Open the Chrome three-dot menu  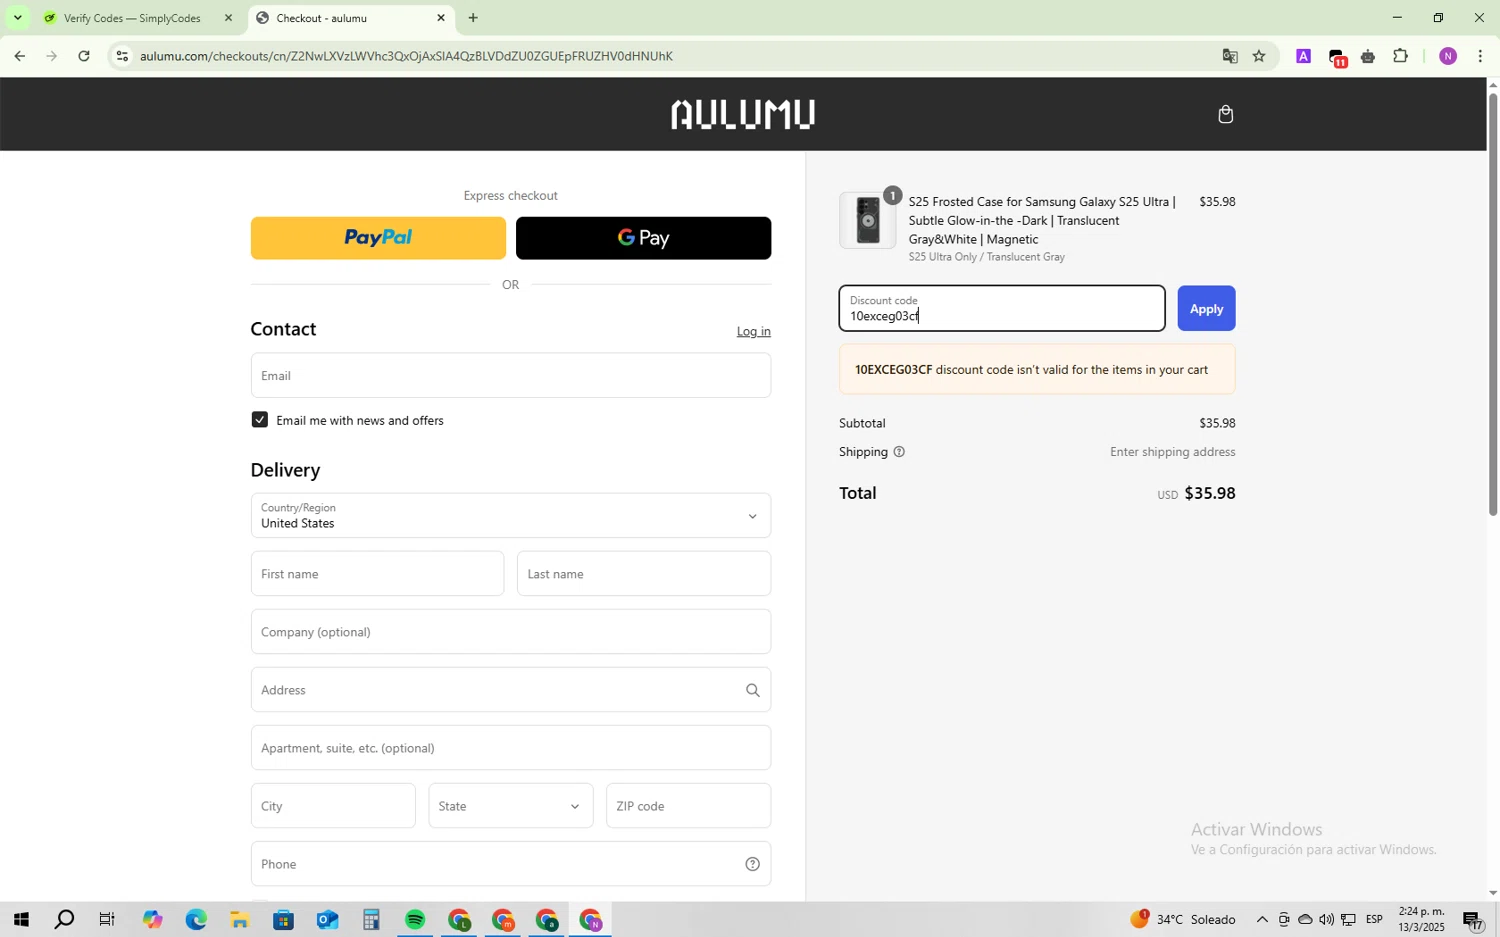(1480, 56)
